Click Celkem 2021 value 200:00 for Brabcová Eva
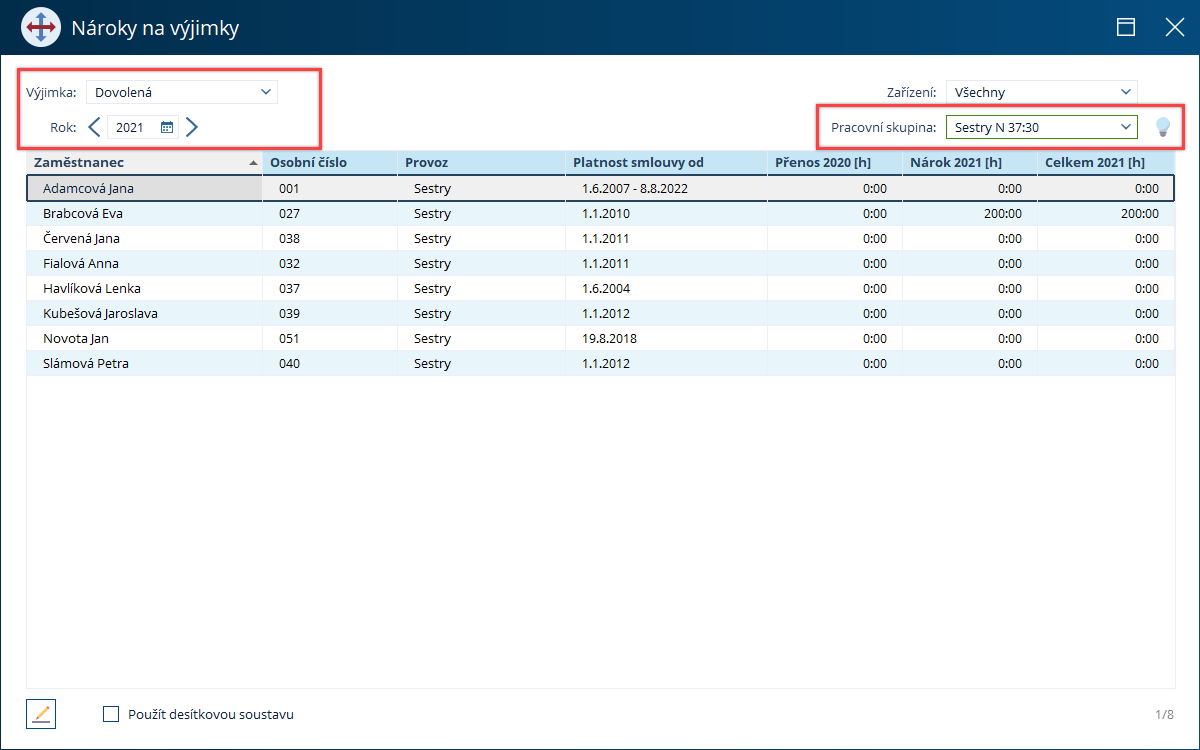 1140,213
